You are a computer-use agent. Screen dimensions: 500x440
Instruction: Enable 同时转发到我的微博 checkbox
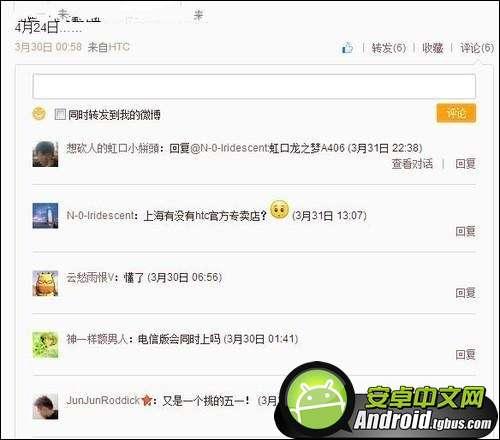tap(60, 114)
